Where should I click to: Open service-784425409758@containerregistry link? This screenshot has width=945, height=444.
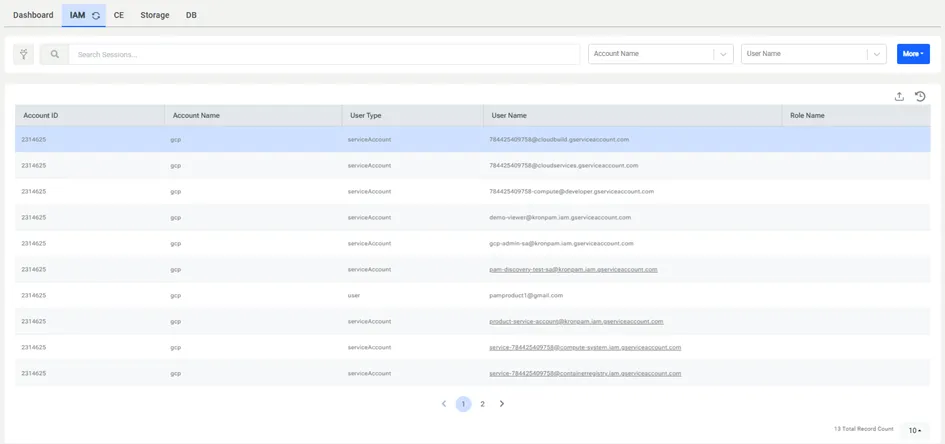pyautogui.click(x=585, y=373)
